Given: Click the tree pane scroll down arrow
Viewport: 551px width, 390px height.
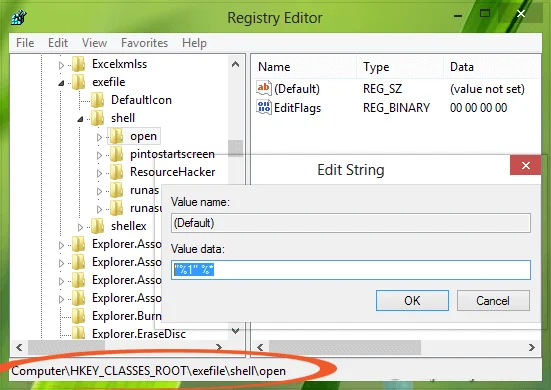Looking at the screenshot, I should 236,331.
